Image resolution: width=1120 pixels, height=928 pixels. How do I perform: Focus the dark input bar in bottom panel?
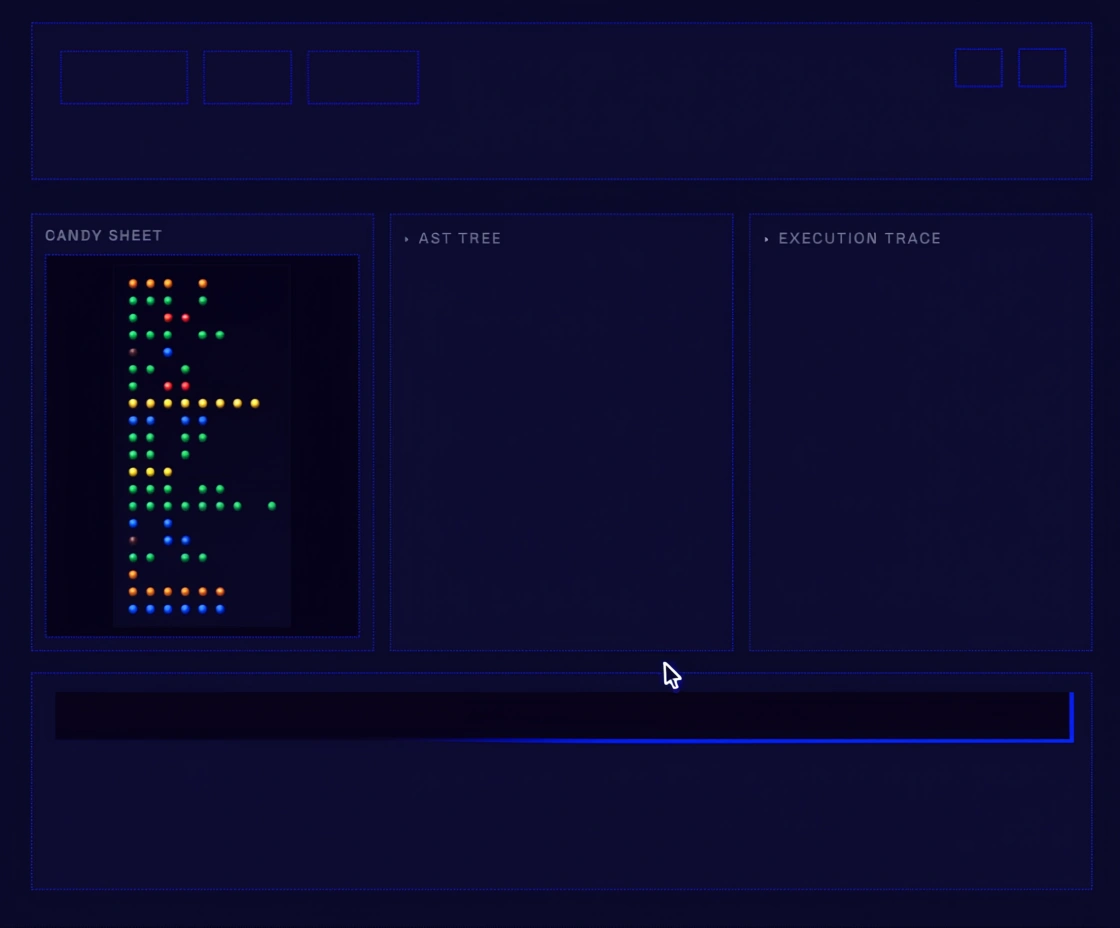560,716
